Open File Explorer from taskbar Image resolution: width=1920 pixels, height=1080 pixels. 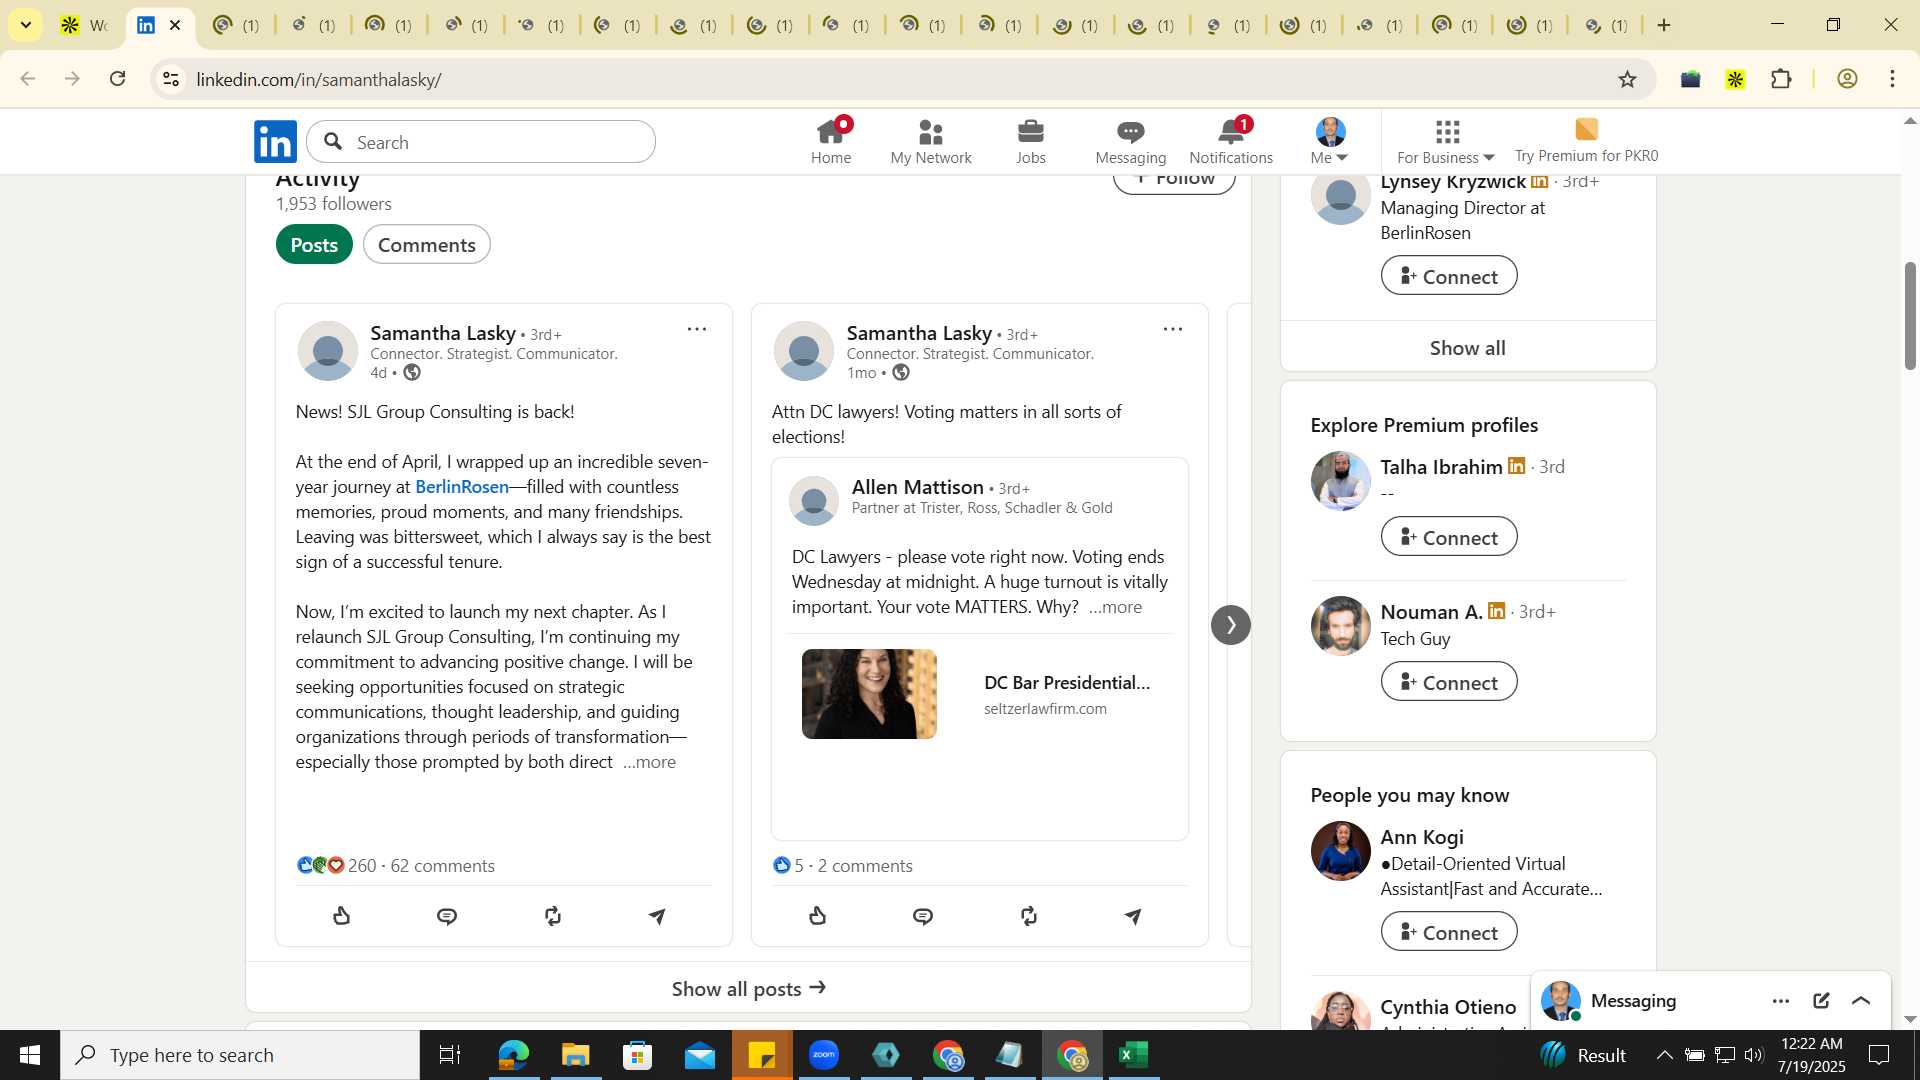[x=575, y=1055]
